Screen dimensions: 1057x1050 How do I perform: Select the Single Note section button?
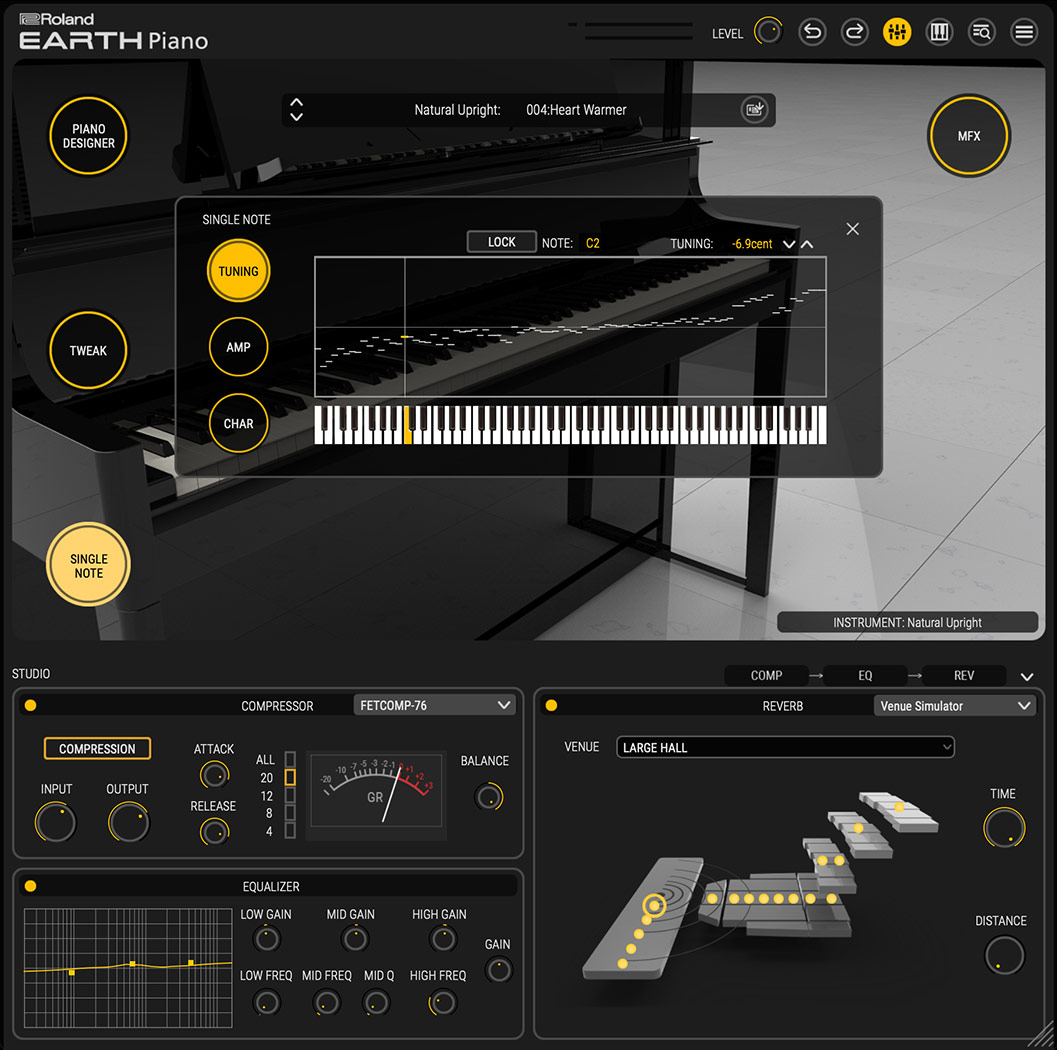pos(88,565)
